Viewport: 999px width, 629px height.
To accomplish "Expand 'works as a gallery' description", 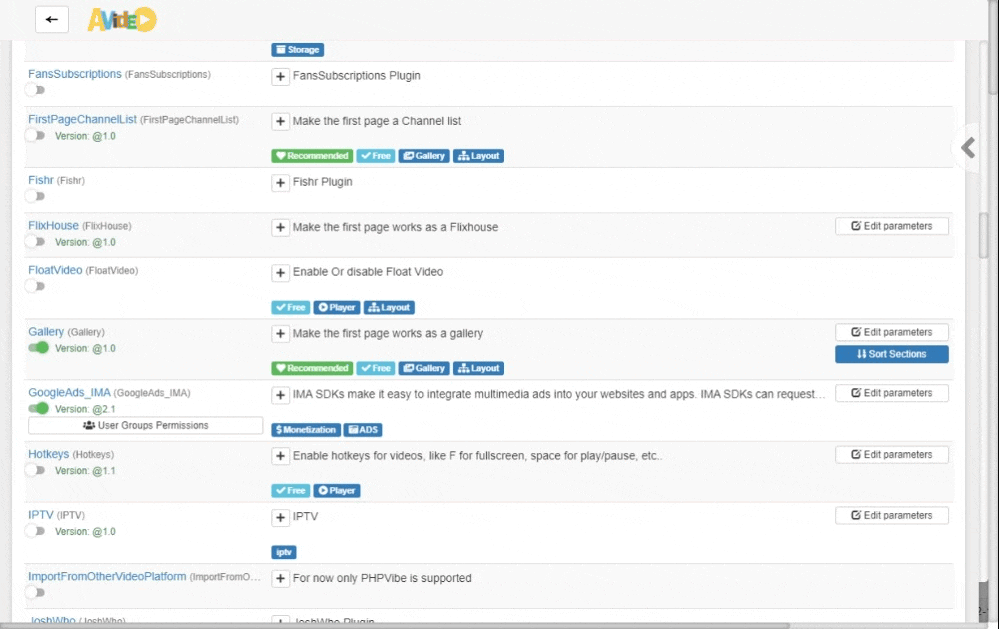I will 280,334.
